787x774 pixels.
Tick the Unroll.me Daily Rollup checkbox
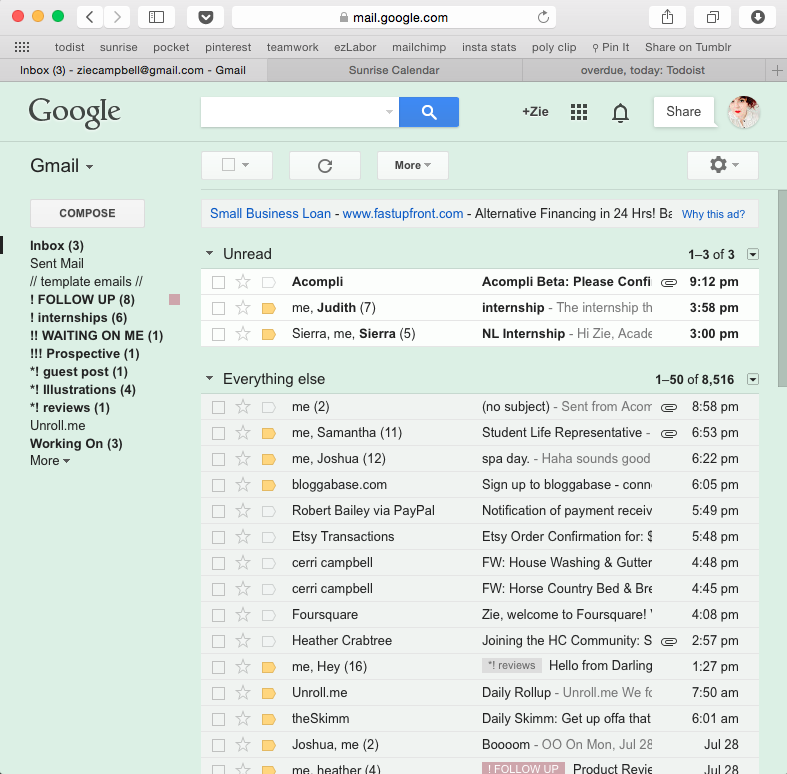[x=218, y=693]
